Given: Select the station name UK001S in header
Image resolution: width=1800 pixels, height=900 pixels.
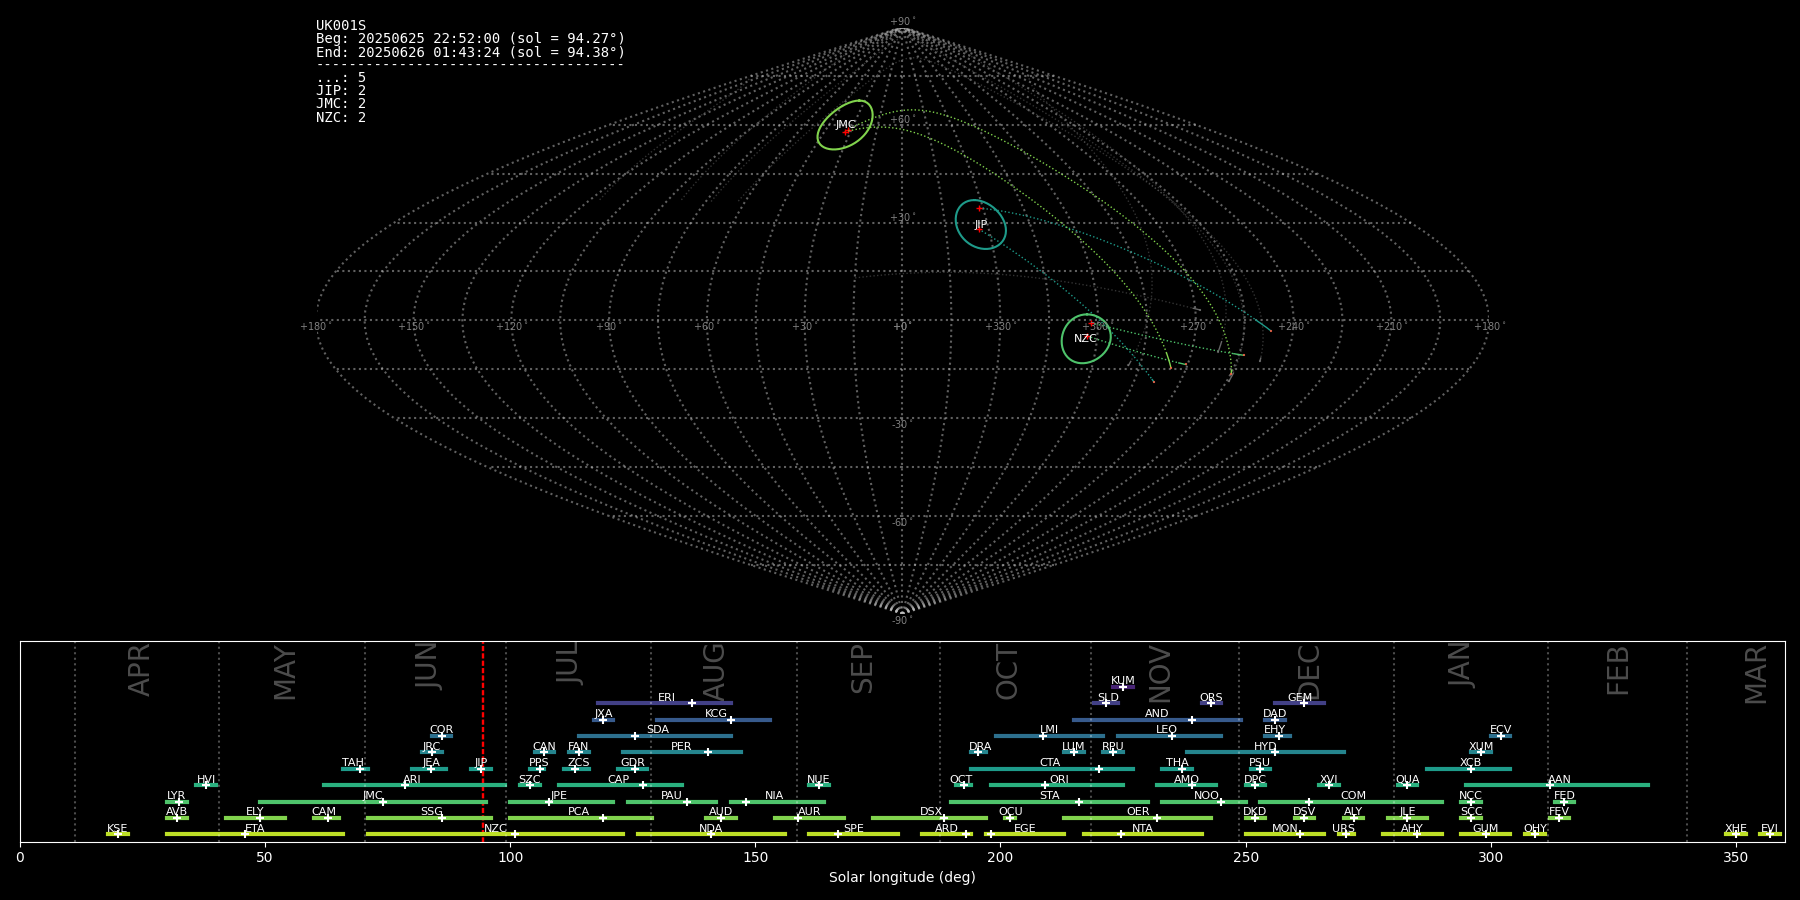Looking at the screenshot, I should (x=341, y=26).
